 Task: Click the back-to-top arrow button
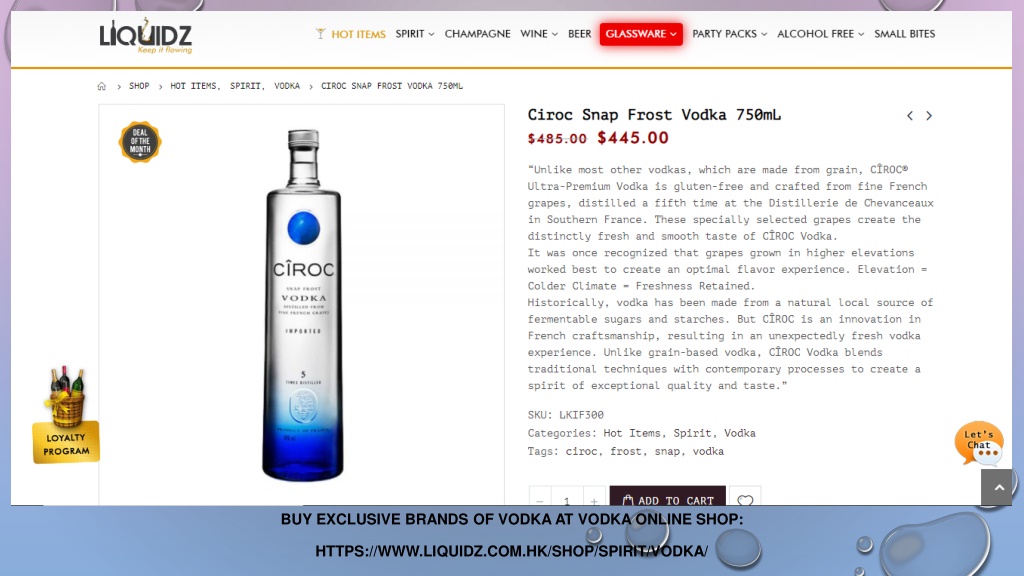(x=997, y=487)
